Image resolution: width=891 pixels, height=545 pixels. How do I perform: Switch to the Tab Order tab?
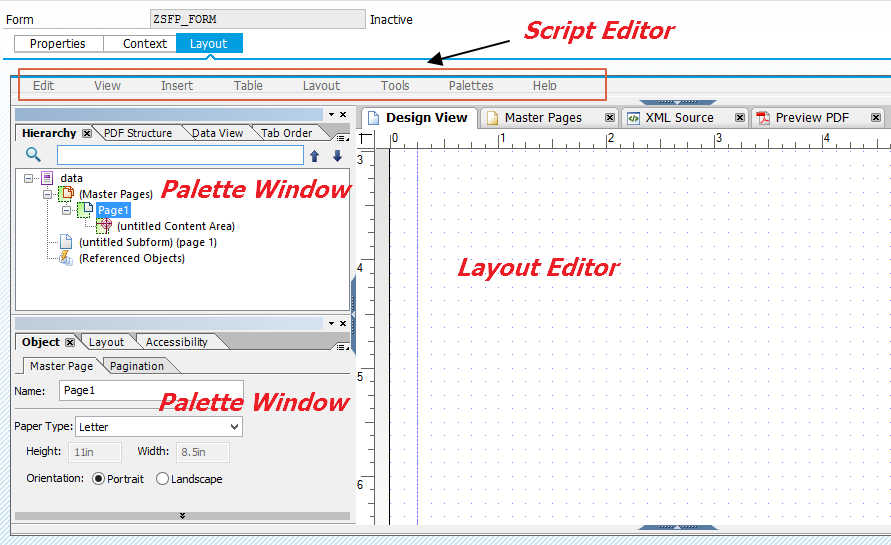(286, 133)
